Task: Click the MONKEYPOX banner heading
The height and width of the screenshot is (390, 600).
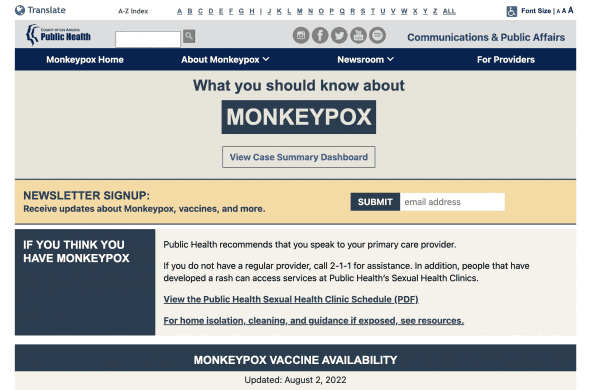Action: [x=298, y=117]
